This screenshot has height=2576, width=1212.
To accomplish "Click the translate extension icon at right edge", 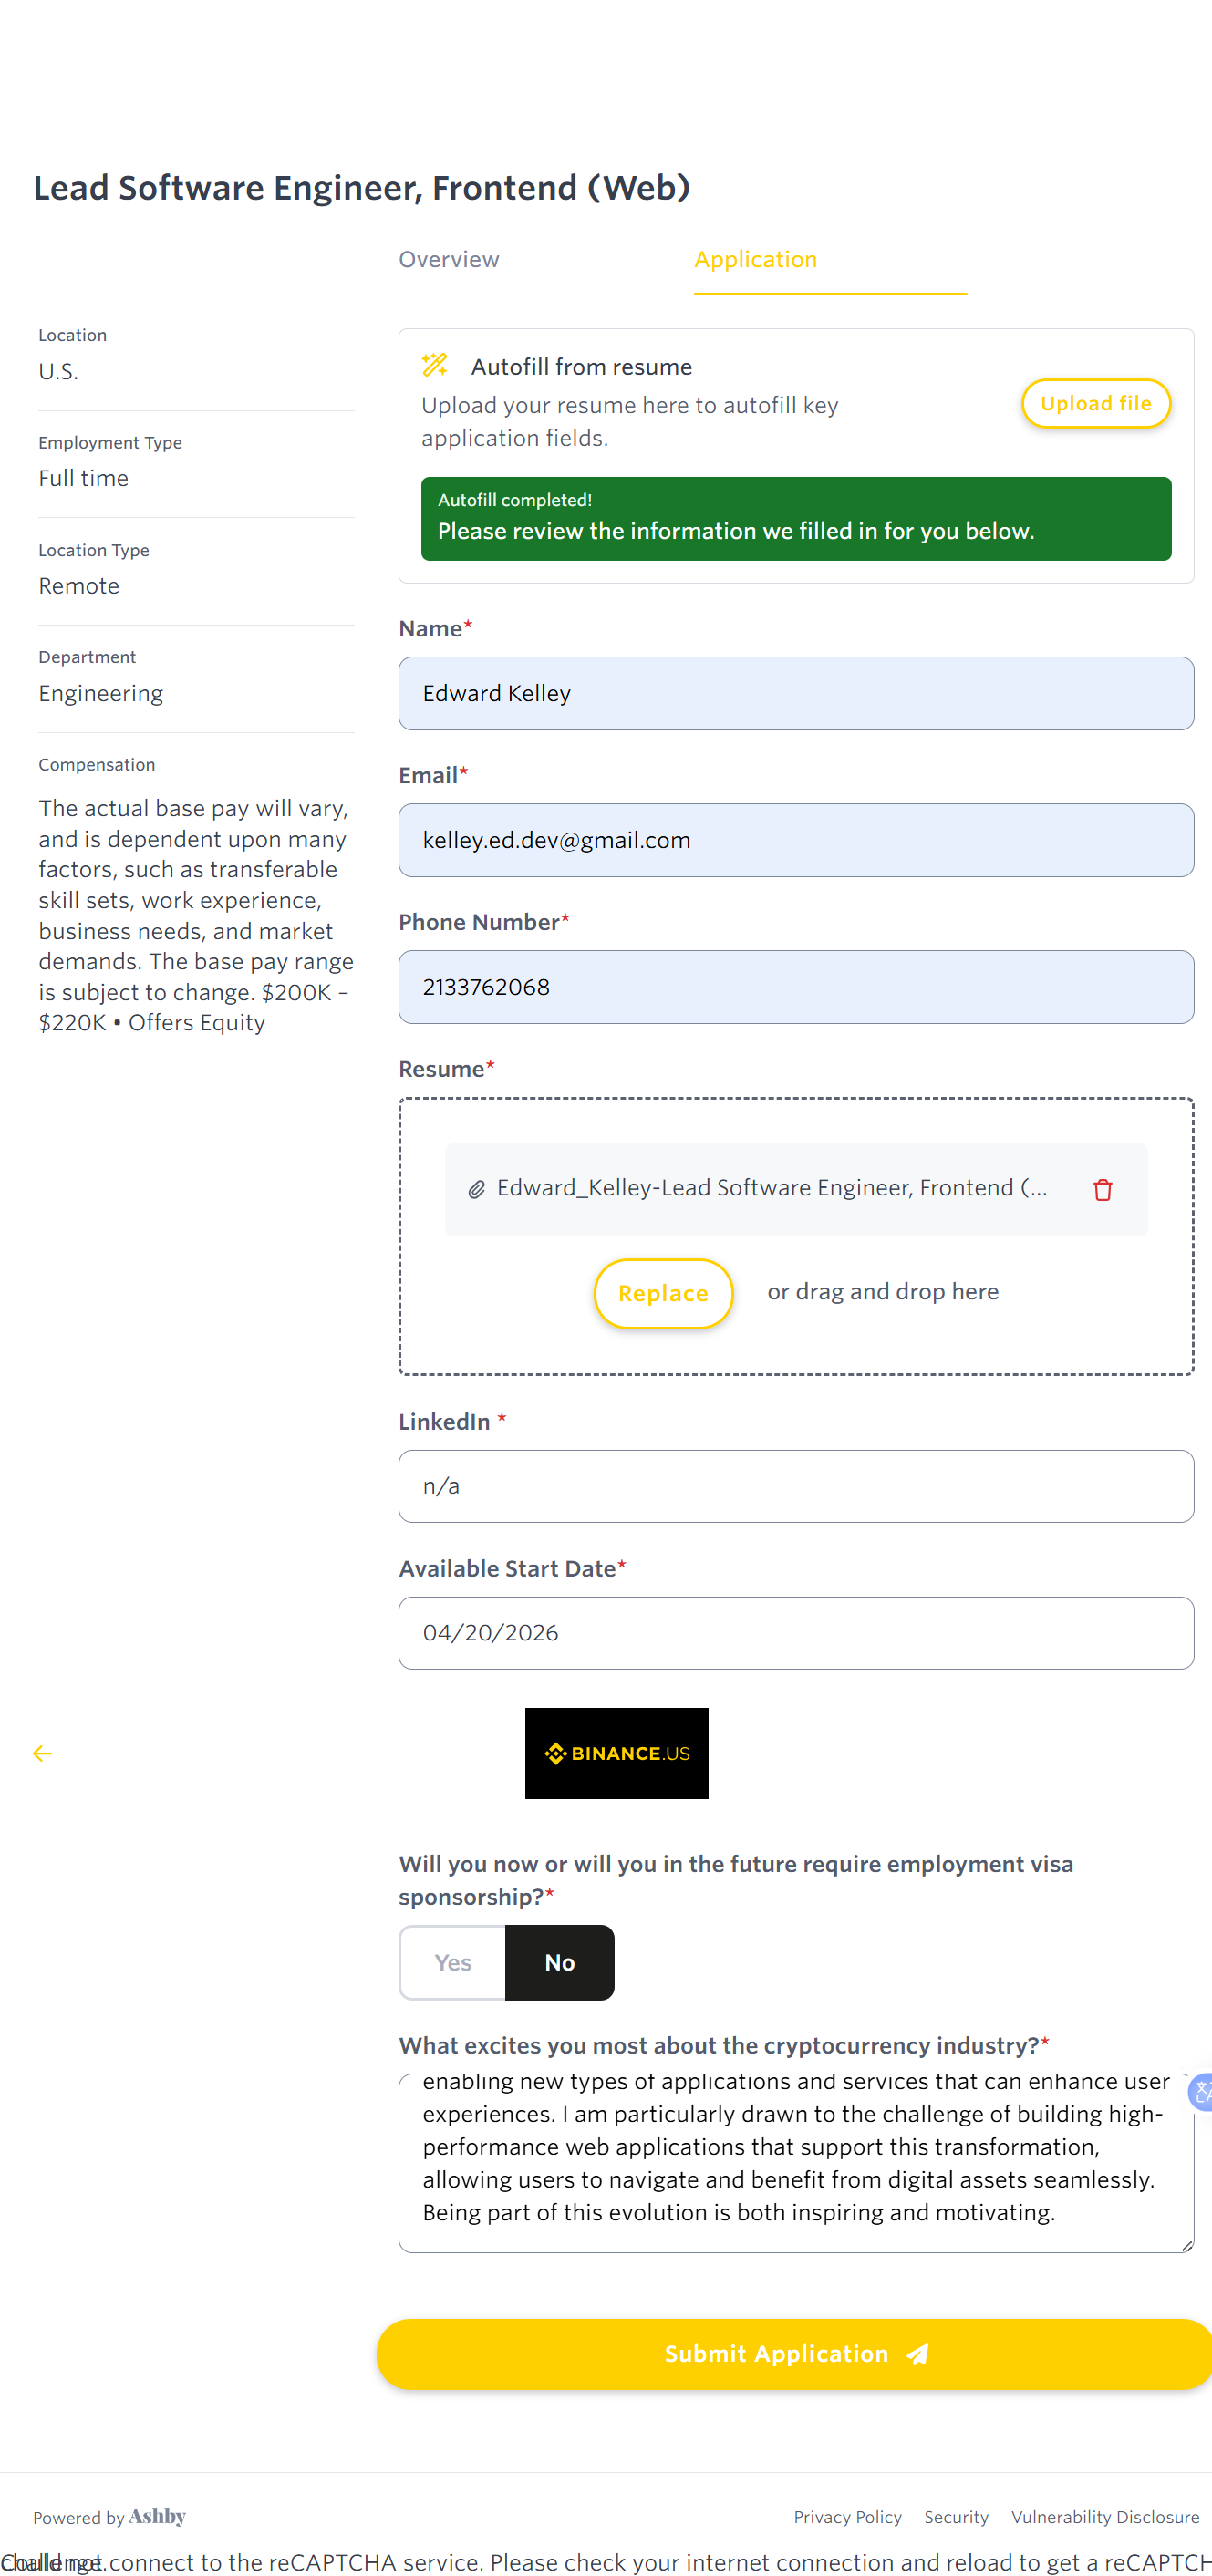I will (x=1201, y=2091).
